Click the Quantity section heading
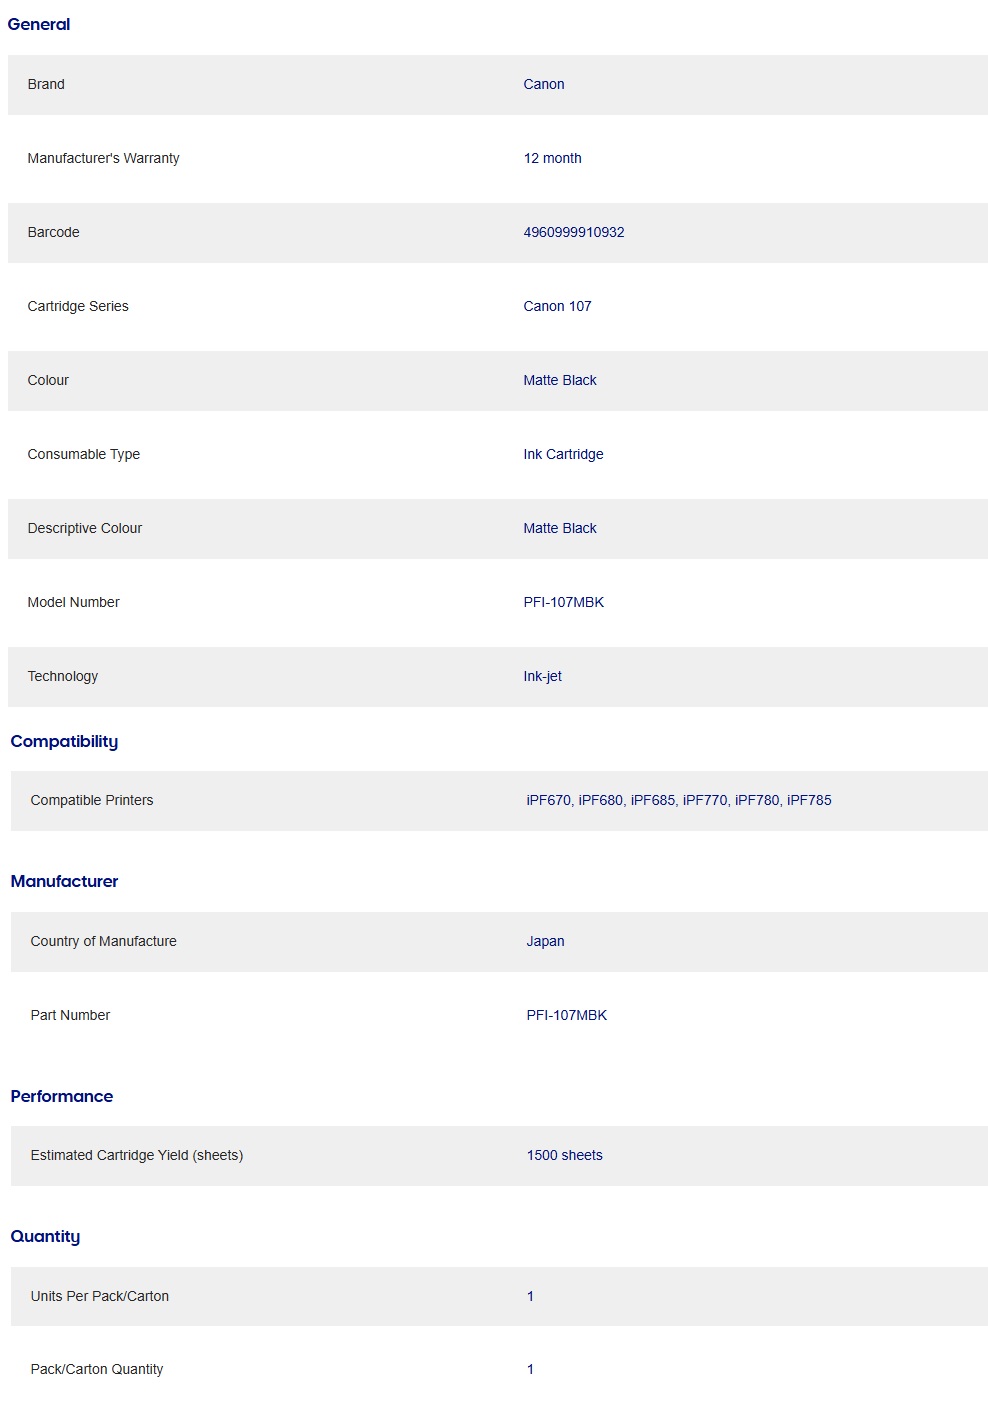This screenshot has height=1404, width=988. (45, 1236)
